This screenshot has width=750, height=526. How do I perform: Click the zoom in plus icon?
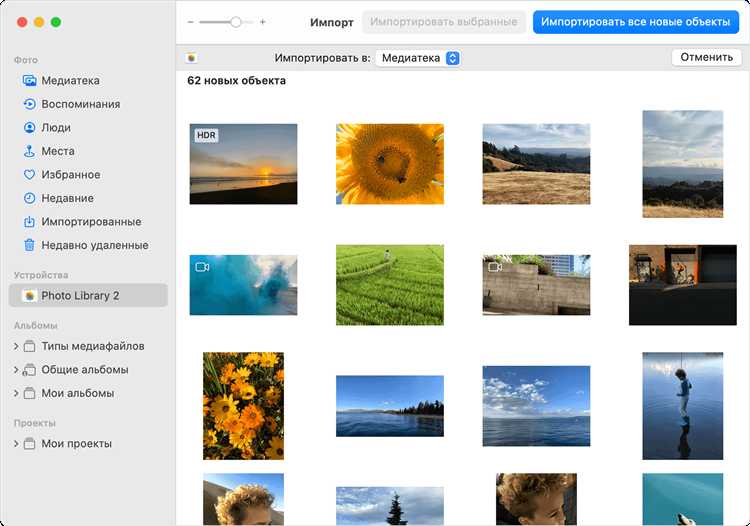263,22
